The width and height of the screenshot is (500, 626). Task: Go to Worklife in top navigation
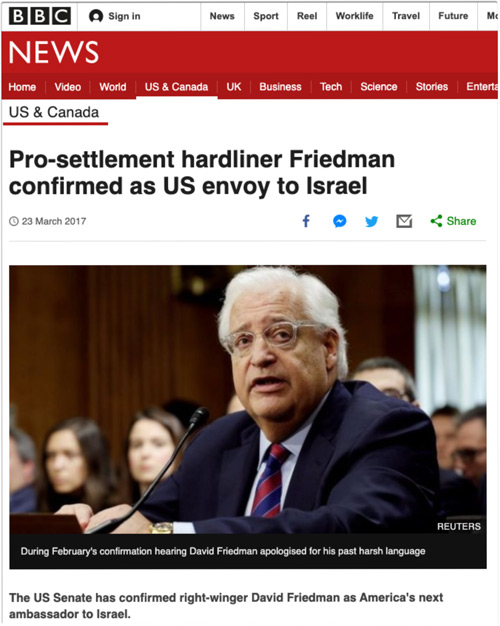pos(355,16)
